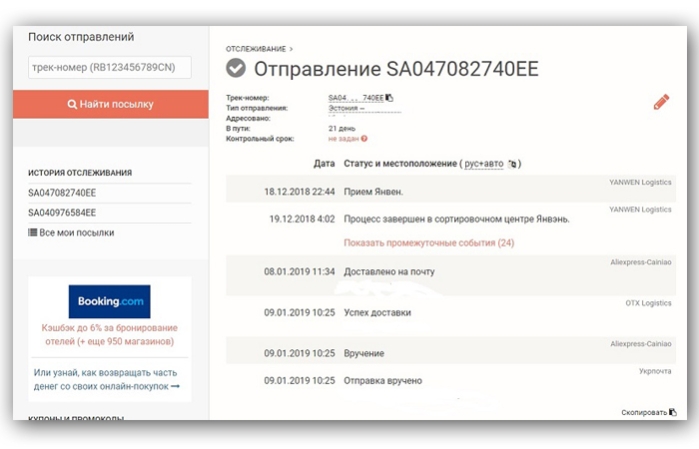
Task: Click YANWEN Logistics label above Прием Янвен
Action: pyautogui.click(x=640, y=182)
